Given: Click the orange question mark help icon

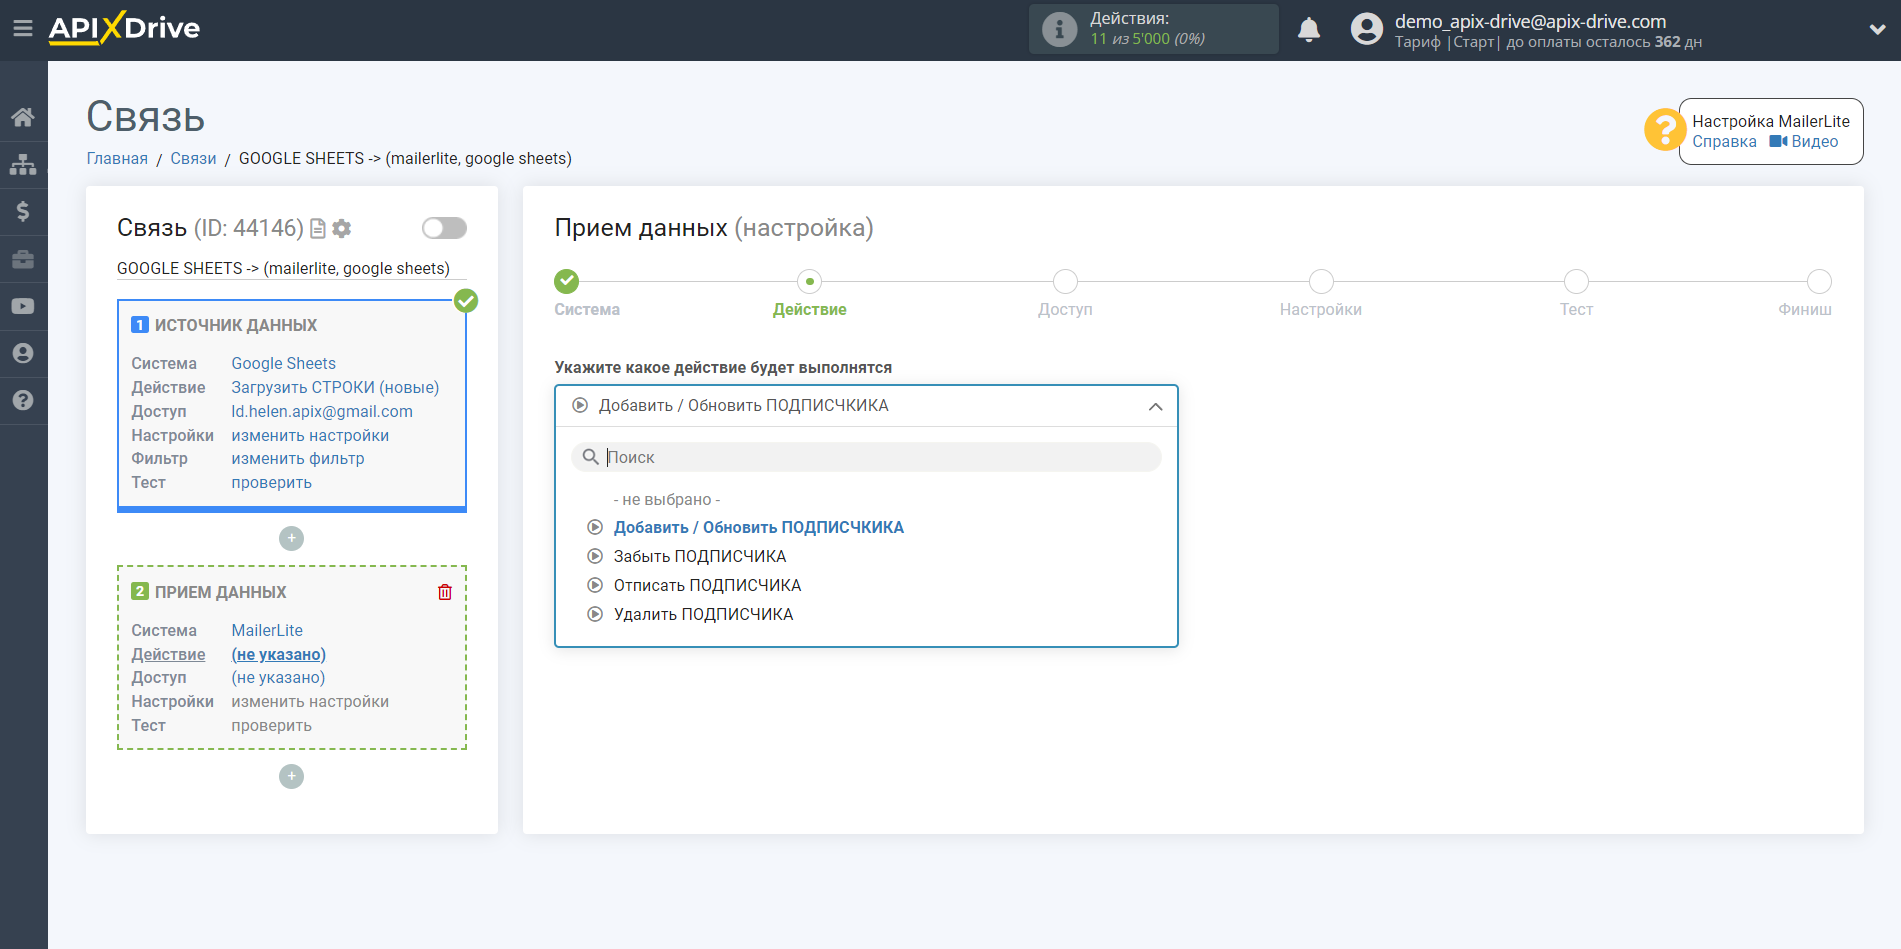Looking at the screenshot, I should click(x=1664, y=130).
